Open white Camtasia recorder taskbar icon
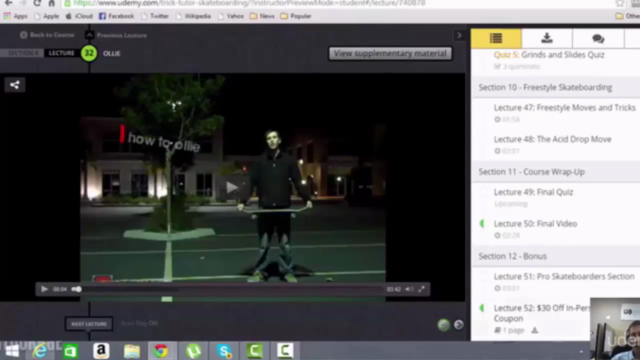Image resolution: width=640 pixels, height=360 pixels. coord(285,351)
